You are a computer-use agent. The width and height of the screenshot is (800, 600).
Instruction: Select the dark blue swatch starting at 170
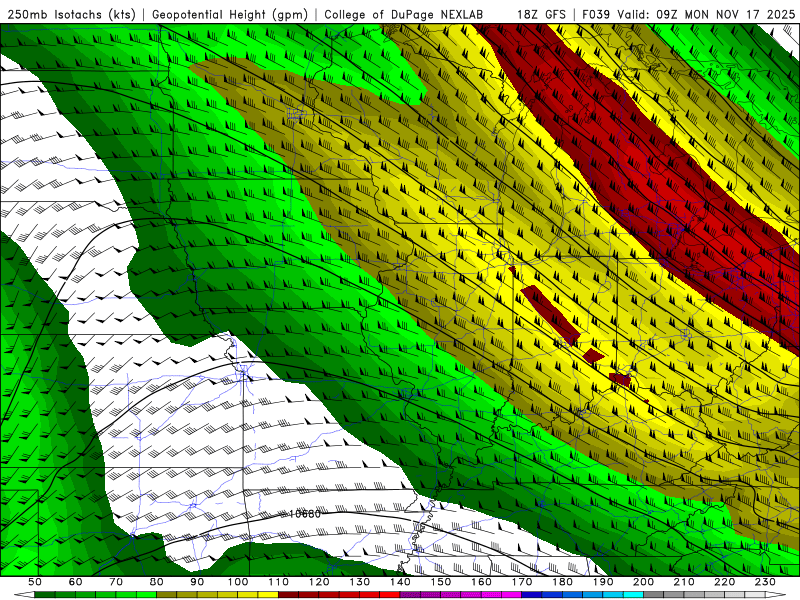pos(532,594)
